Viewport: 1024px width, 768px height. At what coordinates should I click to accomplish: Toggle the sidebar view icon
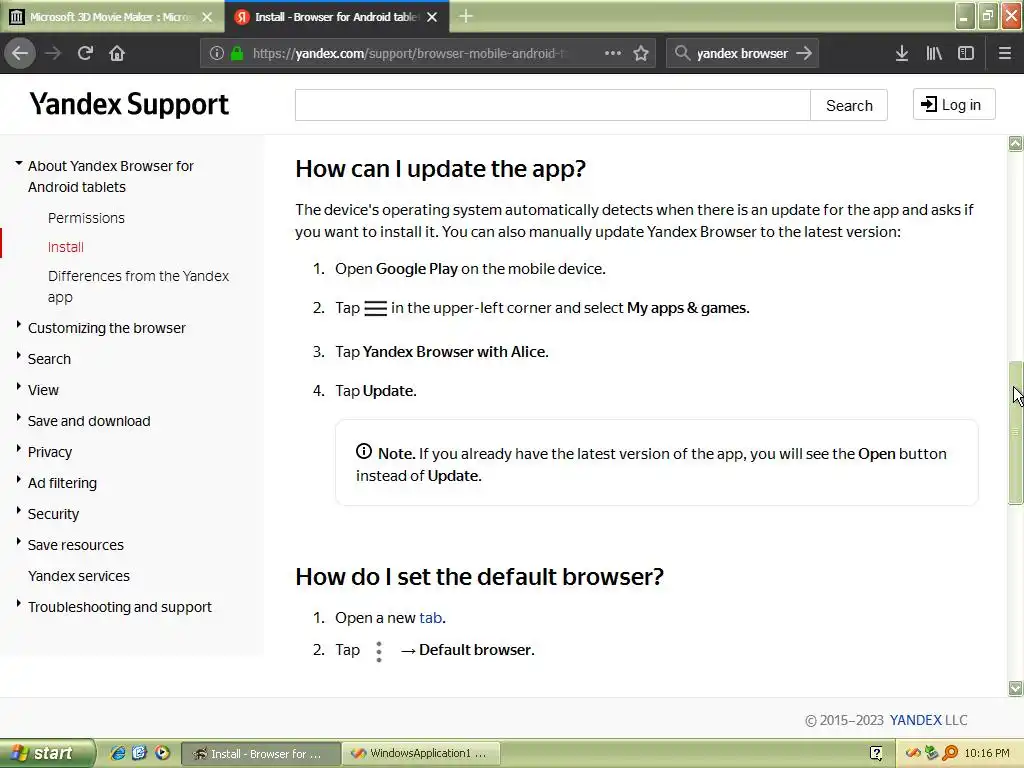point(966,53)
